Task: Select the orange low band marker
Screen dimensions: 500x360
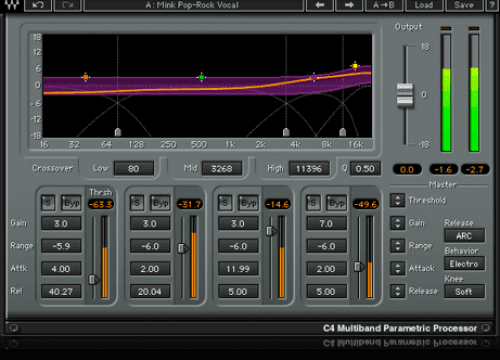Action: (x=86, y=77)
